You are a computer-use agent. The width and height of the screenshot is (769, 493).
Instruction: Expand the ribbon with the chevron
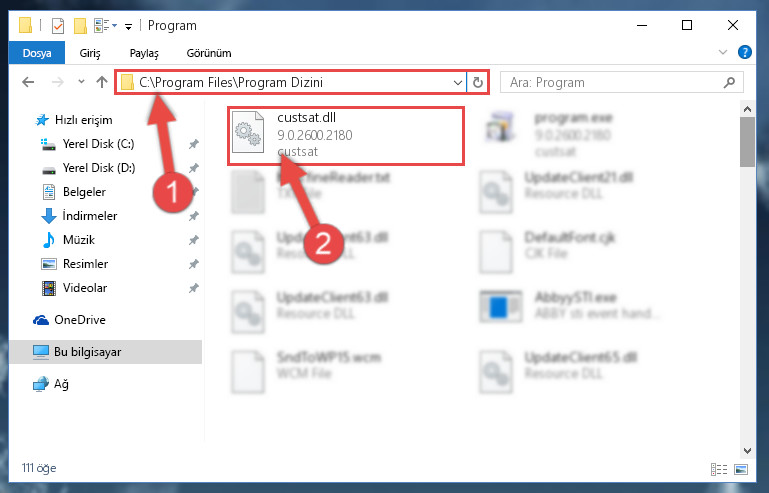(722, 52)
